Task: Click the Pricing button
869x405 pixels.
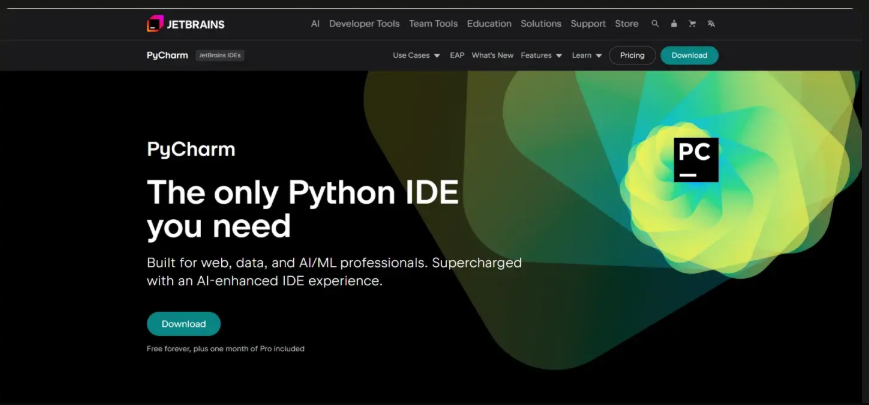Action: (632, 56)
